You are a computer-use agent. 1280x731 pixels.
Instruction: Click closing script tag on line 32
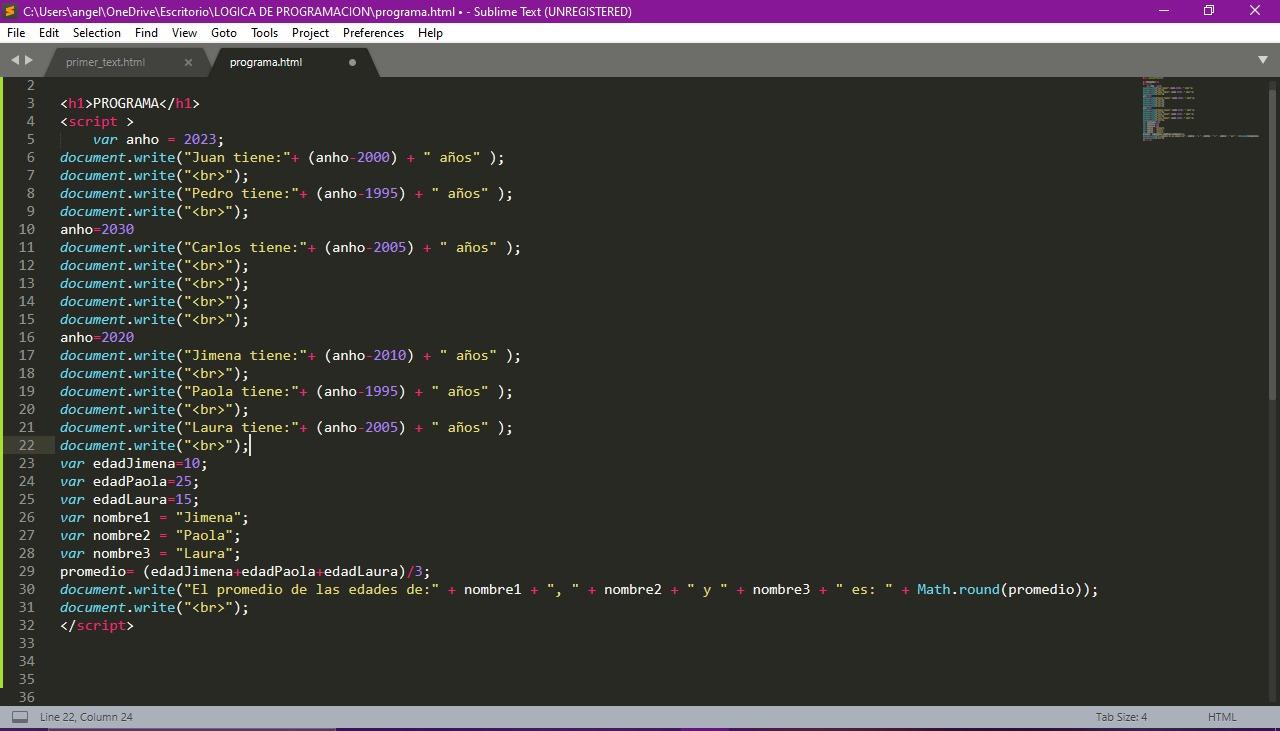(97, 625)
